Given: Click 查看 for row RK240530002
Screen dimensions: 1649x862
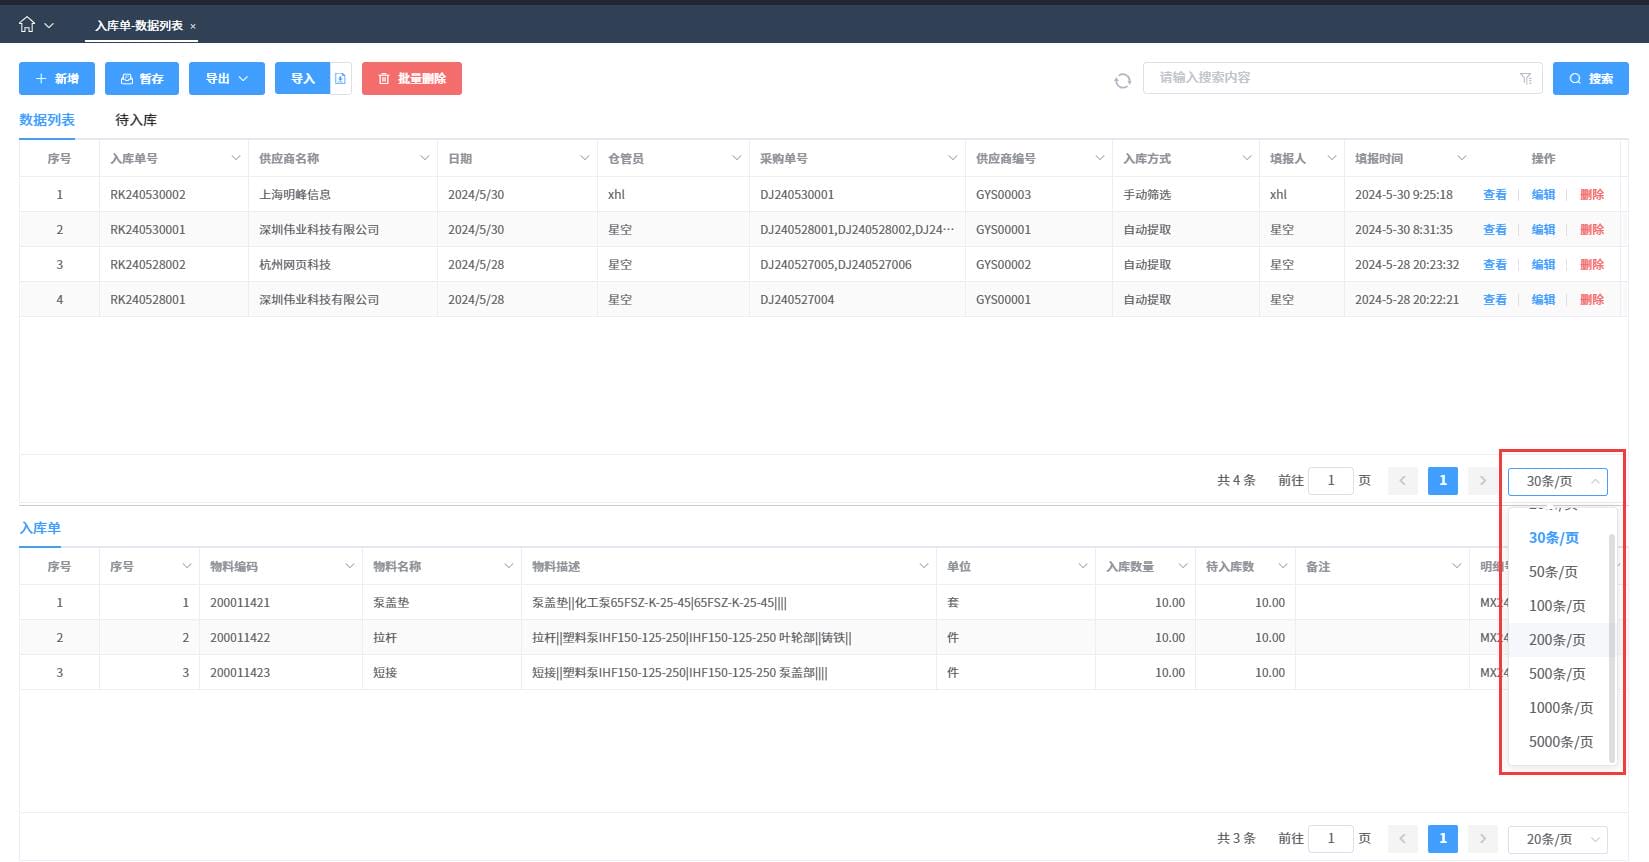Looking at the screenshot, I should click(x=1495, y=195).
